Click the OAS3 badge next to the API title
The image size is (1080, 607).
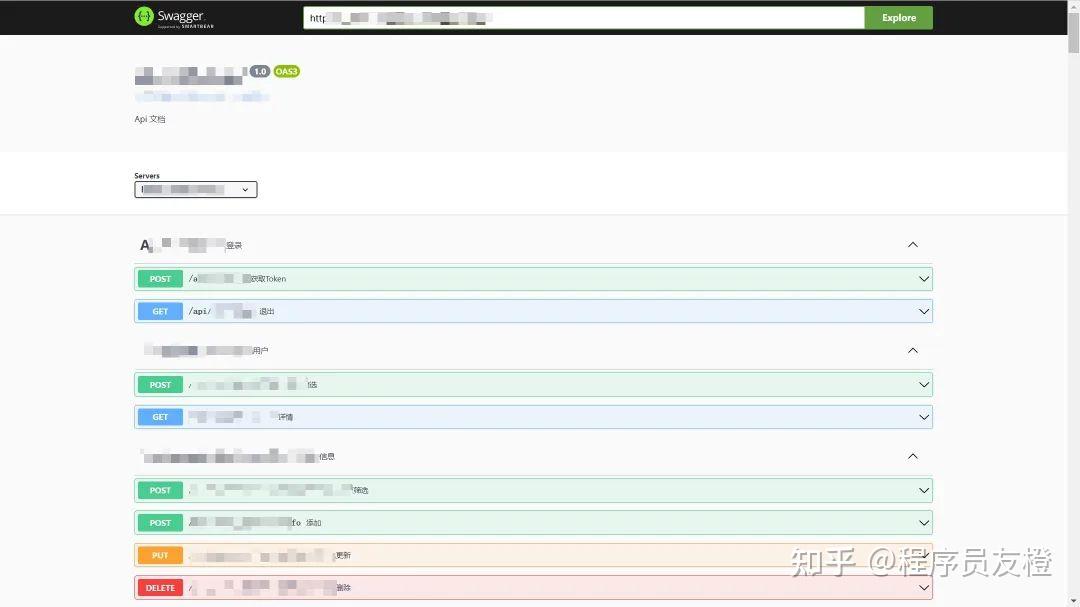(287, 71)
